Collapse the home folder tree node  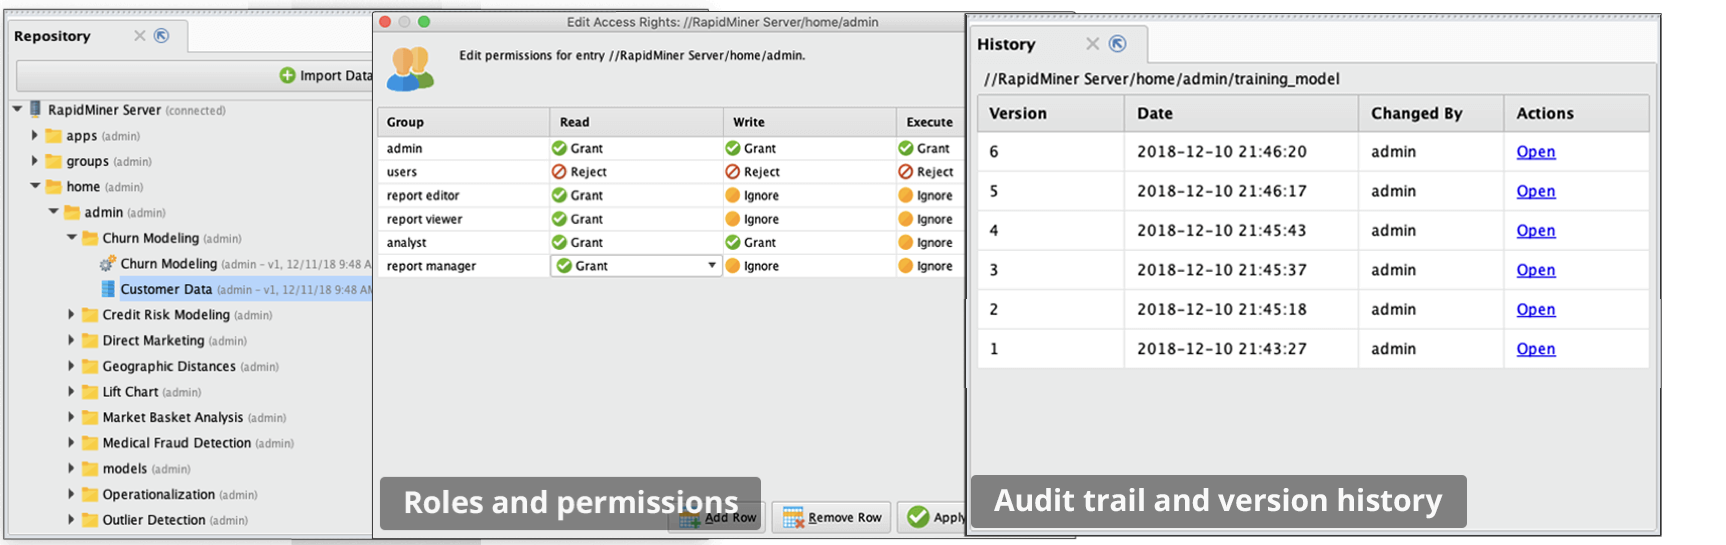tap(35, 186)
